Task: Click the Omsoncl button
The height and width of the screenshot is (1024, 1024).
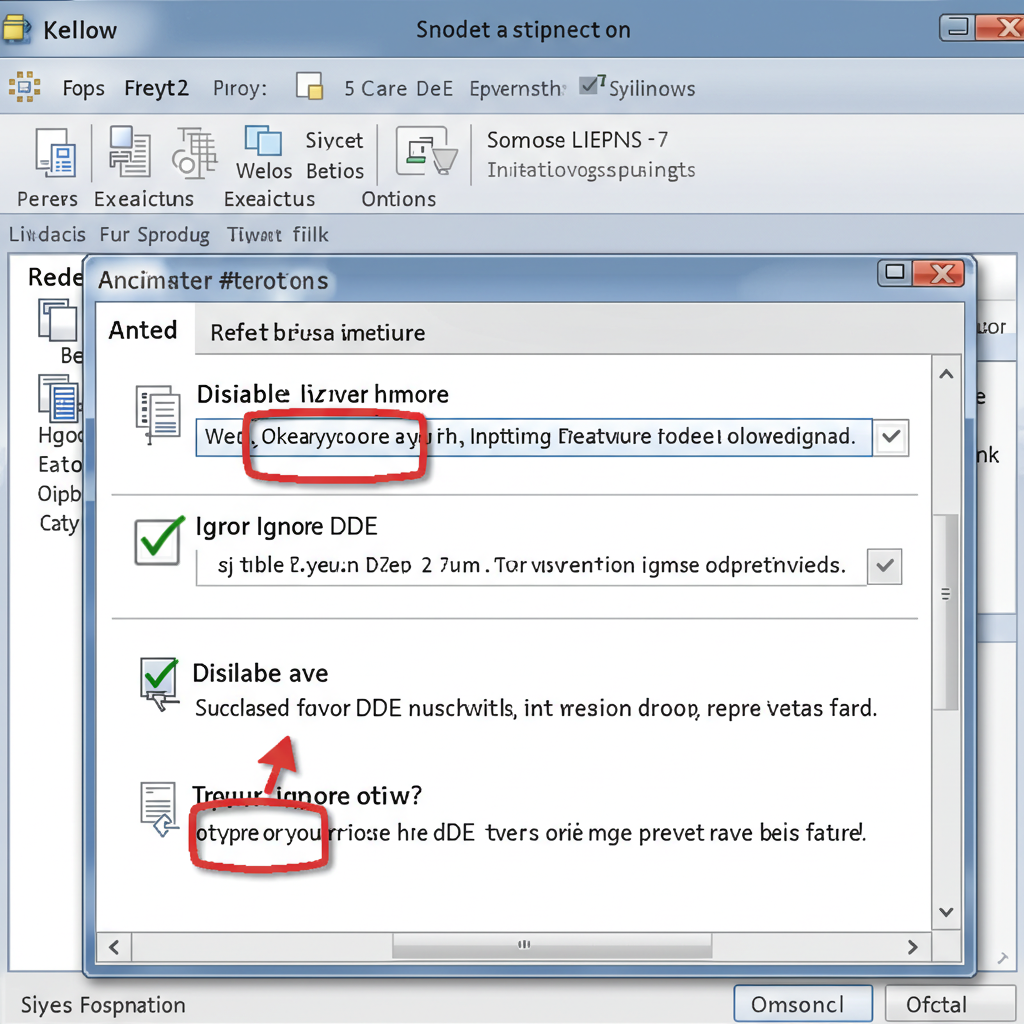Action: click(803, 1004)
